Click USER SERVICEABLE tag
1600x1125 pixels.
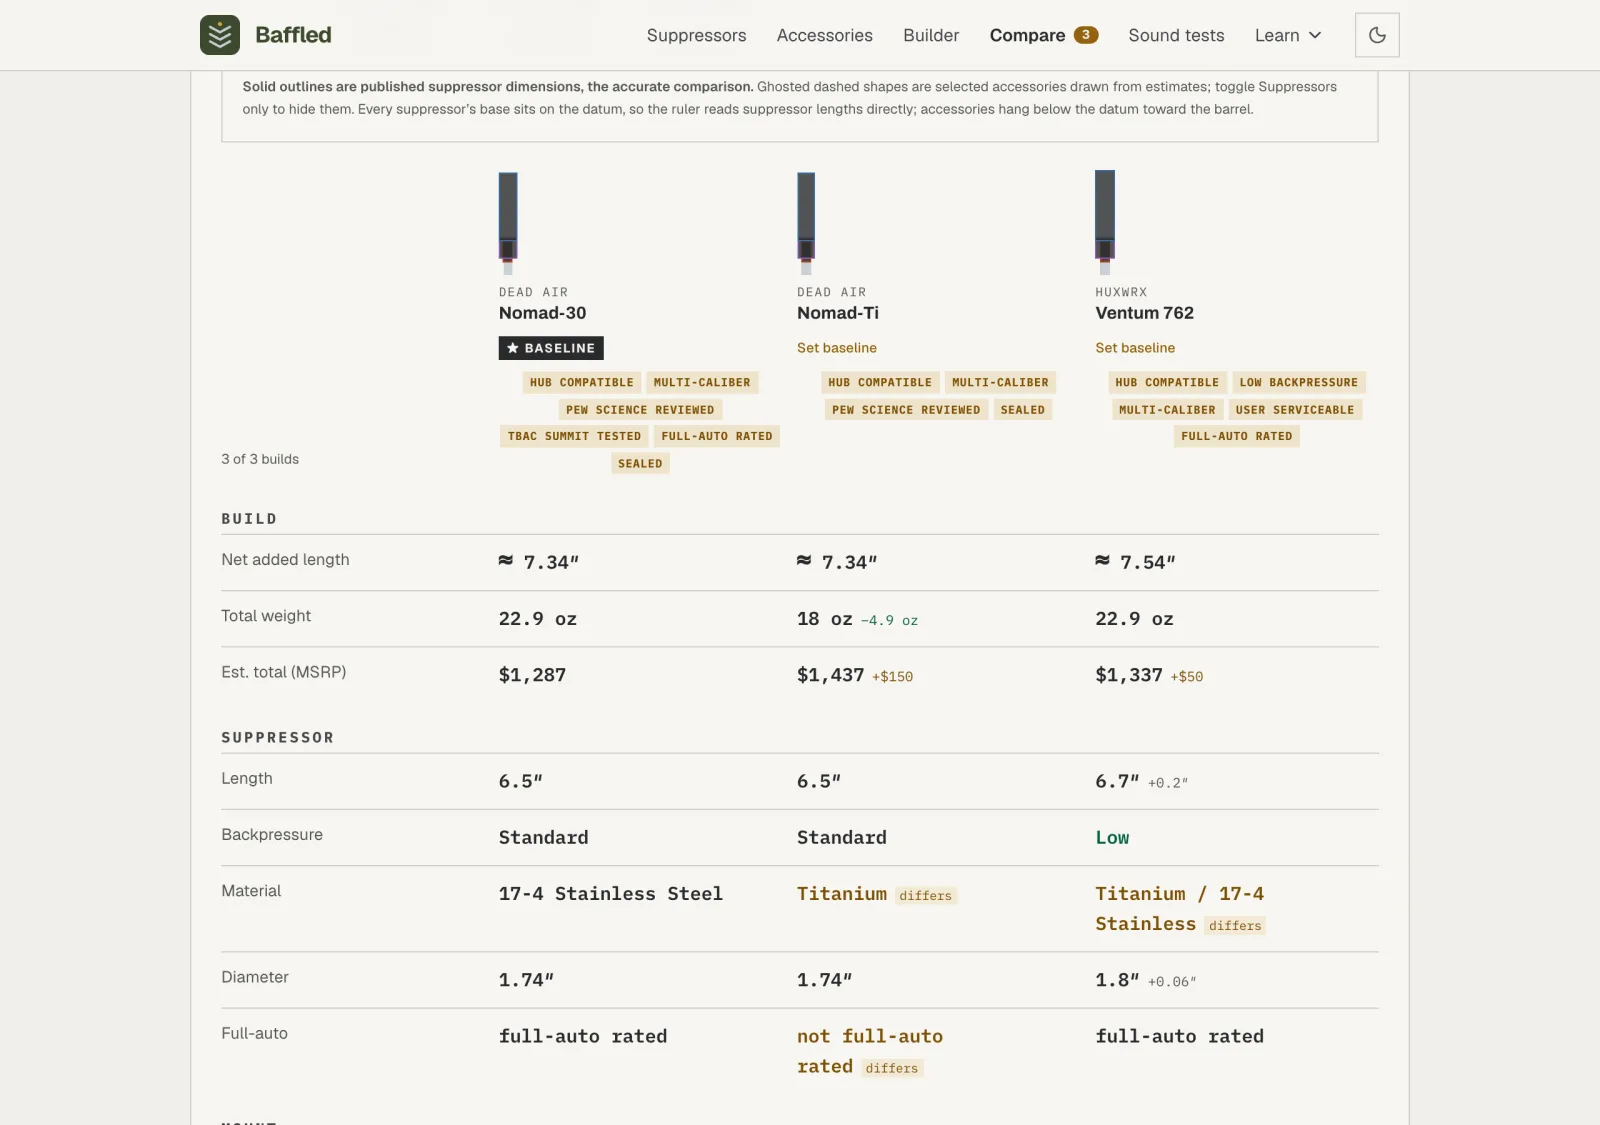coord(1294,410)
